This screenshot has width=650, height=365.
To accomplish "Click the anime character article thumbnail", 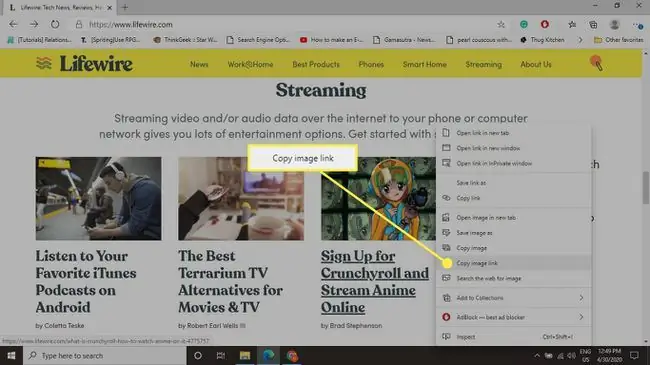I will click(378, 199).
